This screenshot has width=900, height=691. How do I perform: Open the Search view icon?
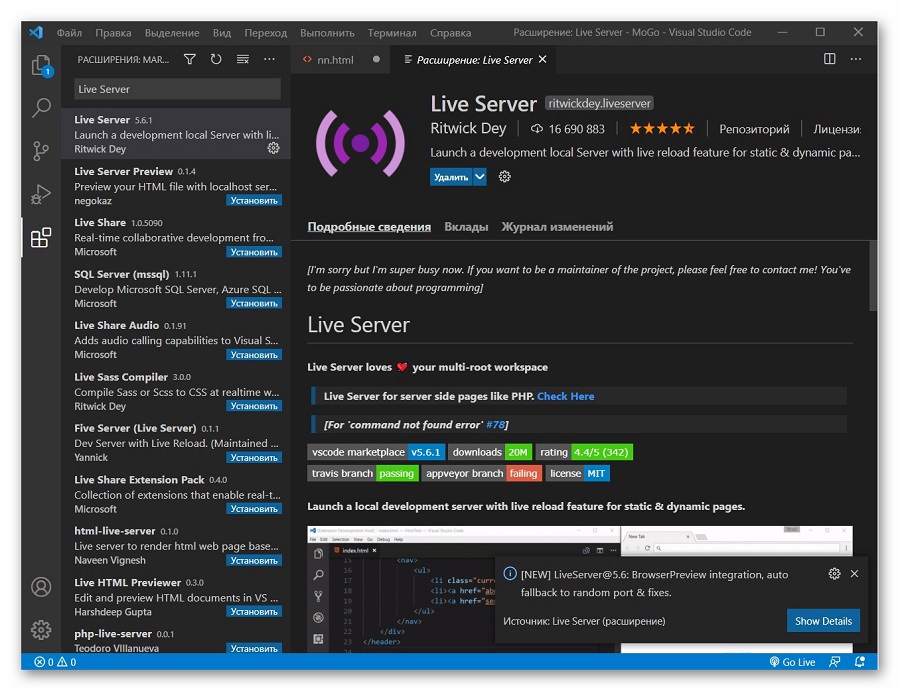(41, 107)
